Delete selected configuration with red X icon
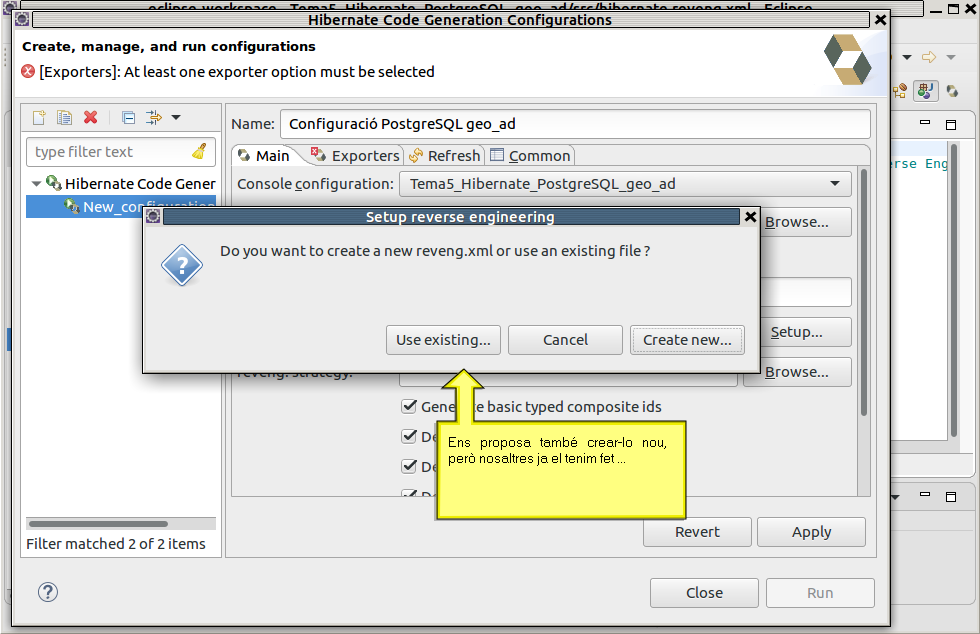 pyautogui.click(x=91, y=118)
